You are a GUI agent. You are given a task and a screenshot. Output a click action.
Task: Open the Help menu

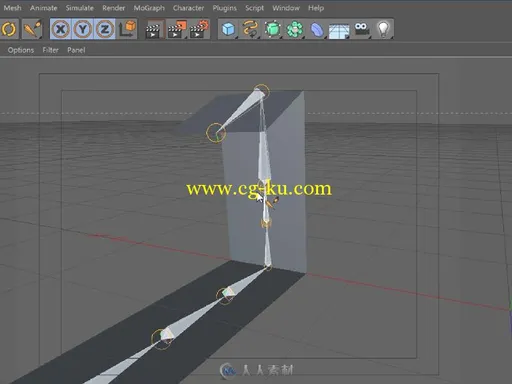[316, 8]
